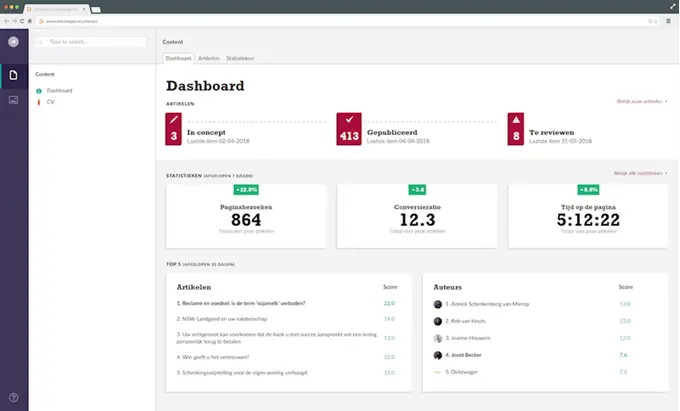
Task: Select Dashboard in the content tree
Action: click(59, 91)
